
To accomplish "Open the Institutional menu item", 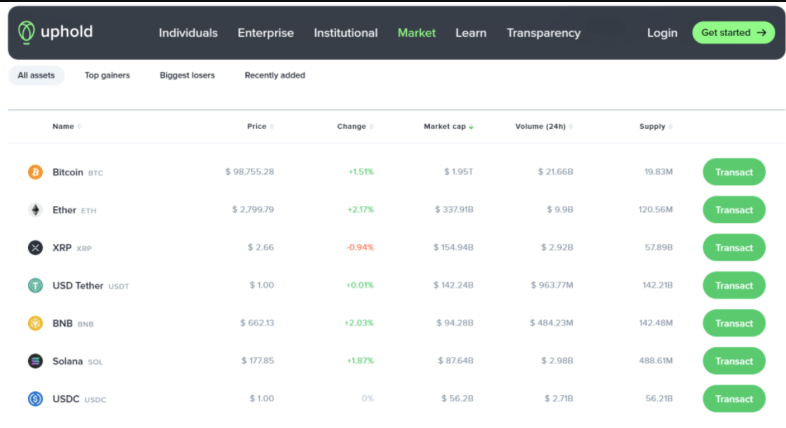I will point(346,33).
